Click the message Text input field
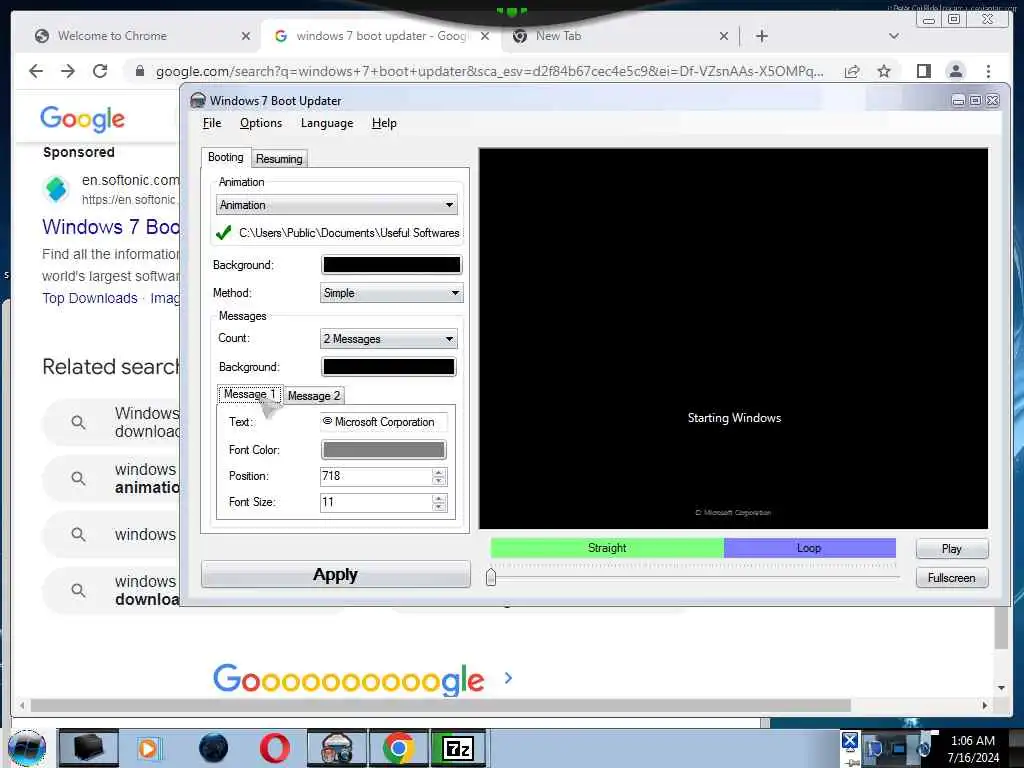The width and height of the screenshot is (1024, 768). pos(383,422)
